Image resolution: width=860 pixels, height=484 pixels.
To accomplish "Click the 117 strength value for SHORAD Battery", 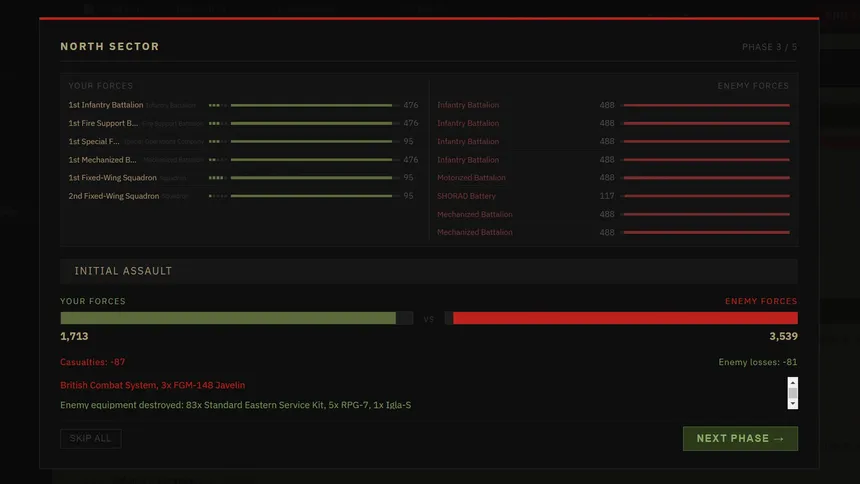I will [x=607, y=196].
